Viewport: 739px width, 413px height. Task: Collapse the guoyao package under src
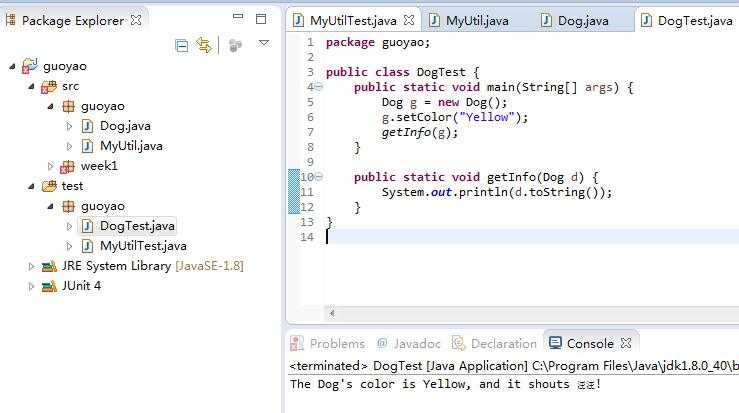50,107
